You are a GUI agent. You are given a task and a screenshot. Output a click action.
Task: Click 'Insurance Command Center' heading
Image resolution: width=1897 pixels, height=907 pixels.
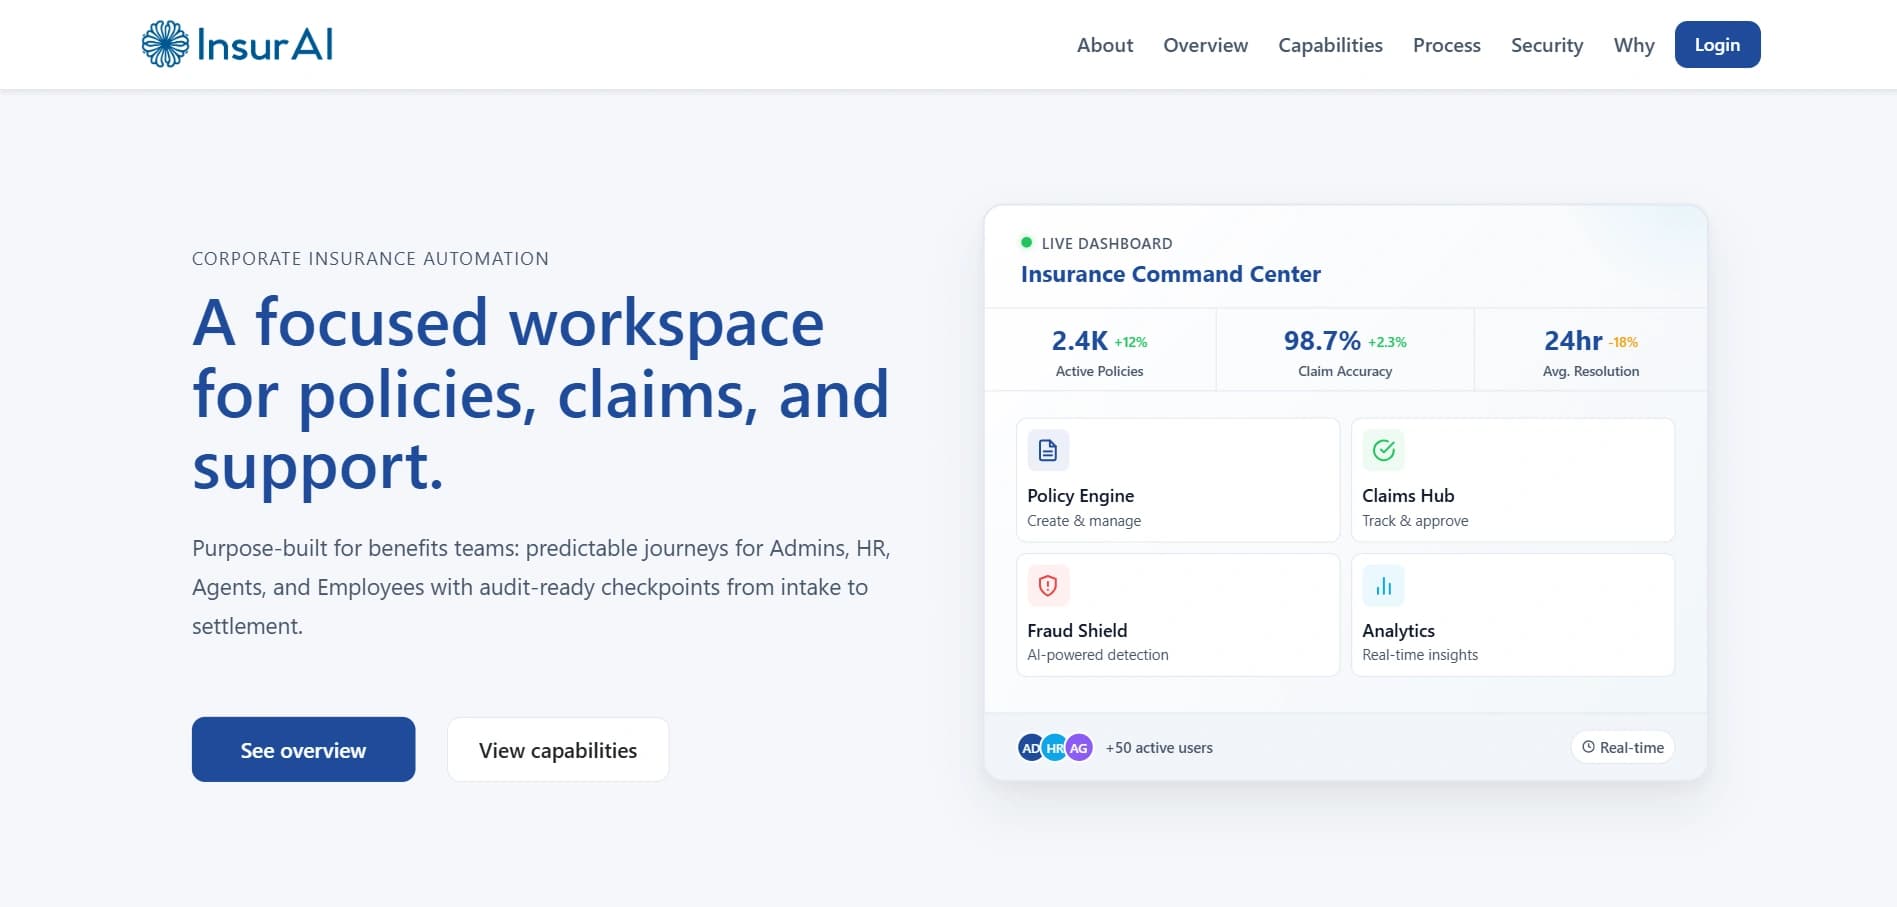pyautogui.click(x=1171, y=274)
